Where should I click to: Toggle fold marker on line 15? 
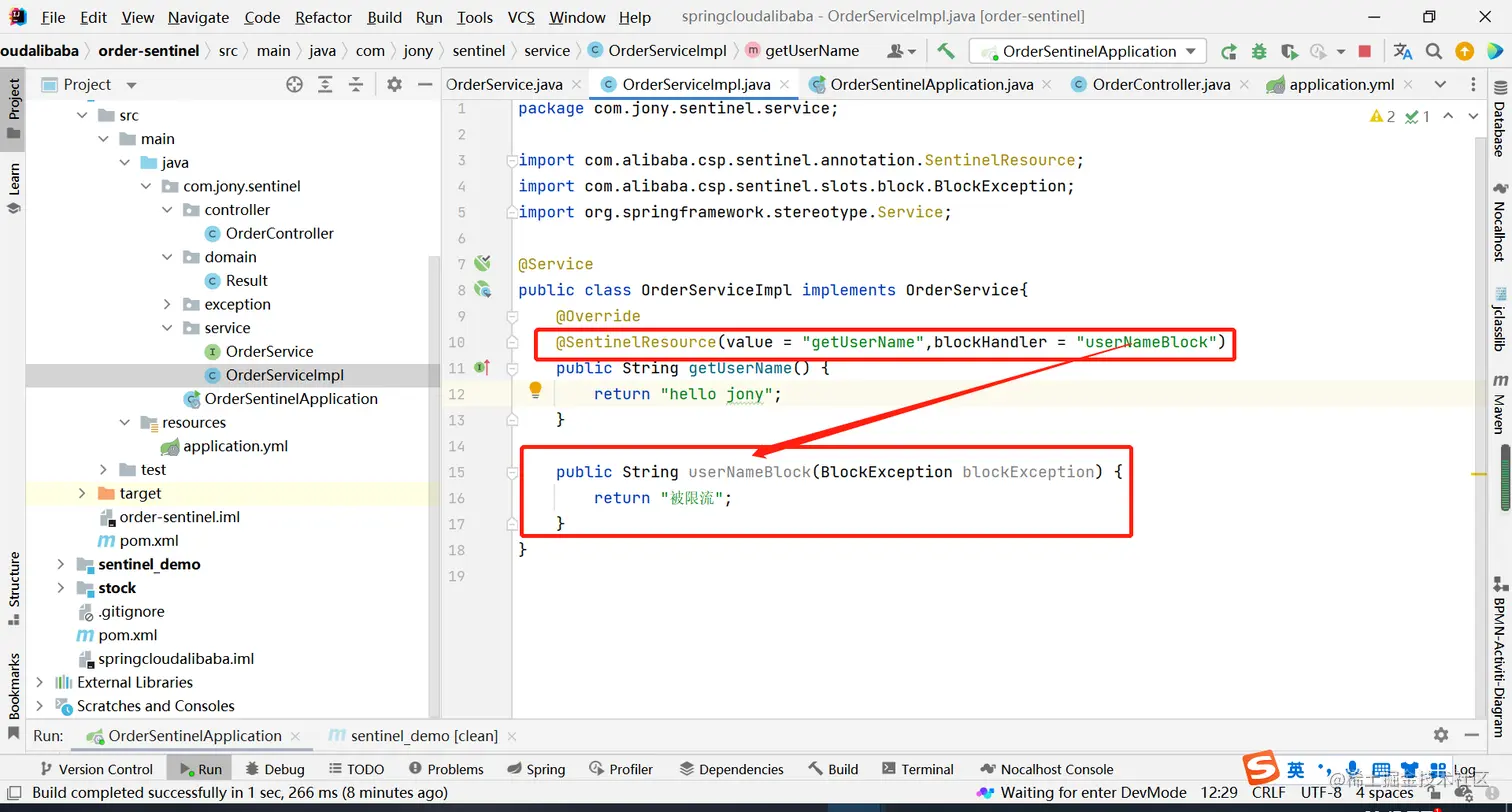(x=511, y=472)
